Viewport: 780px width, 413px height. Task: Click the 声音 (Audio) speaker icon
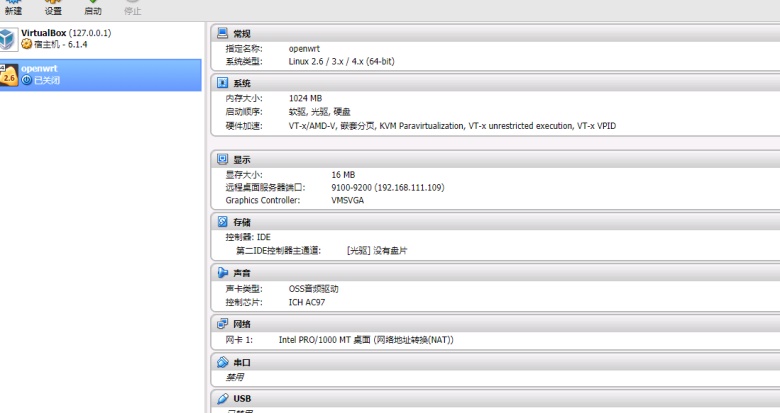pyautogui.click(x=222, y=273)
